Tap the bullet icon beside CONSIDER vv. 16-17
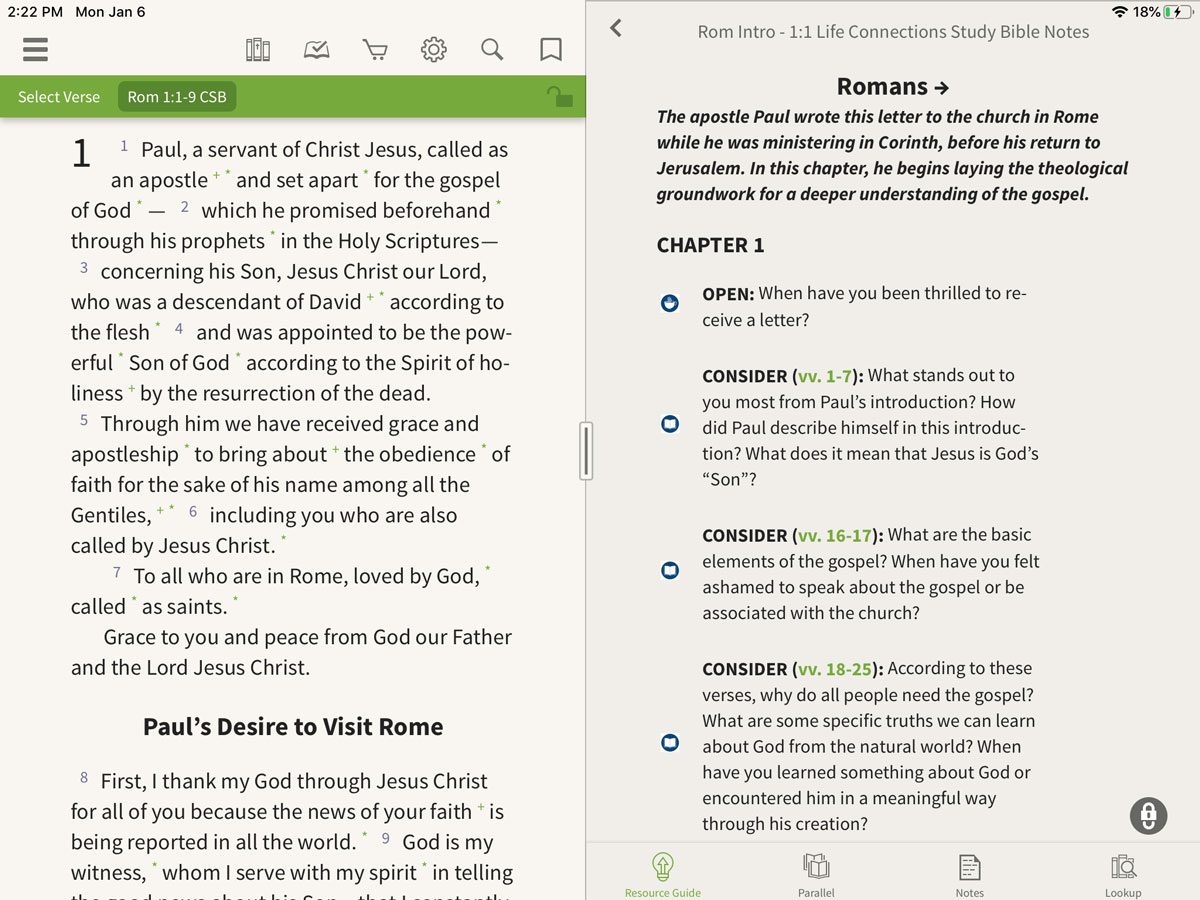 (x=670, y=570)
